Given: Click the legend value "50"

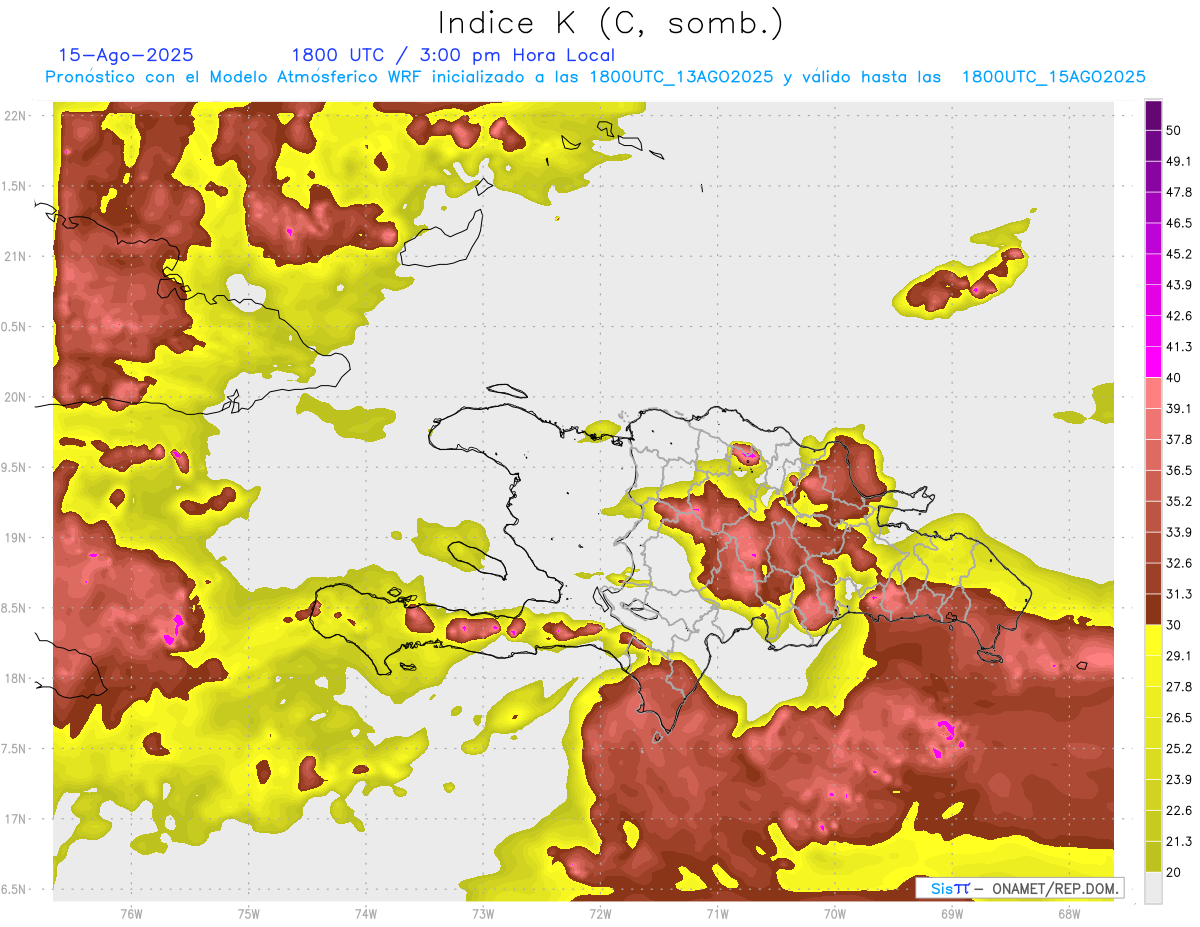Looking at the screenshot, I should (x=1174, y=130).
